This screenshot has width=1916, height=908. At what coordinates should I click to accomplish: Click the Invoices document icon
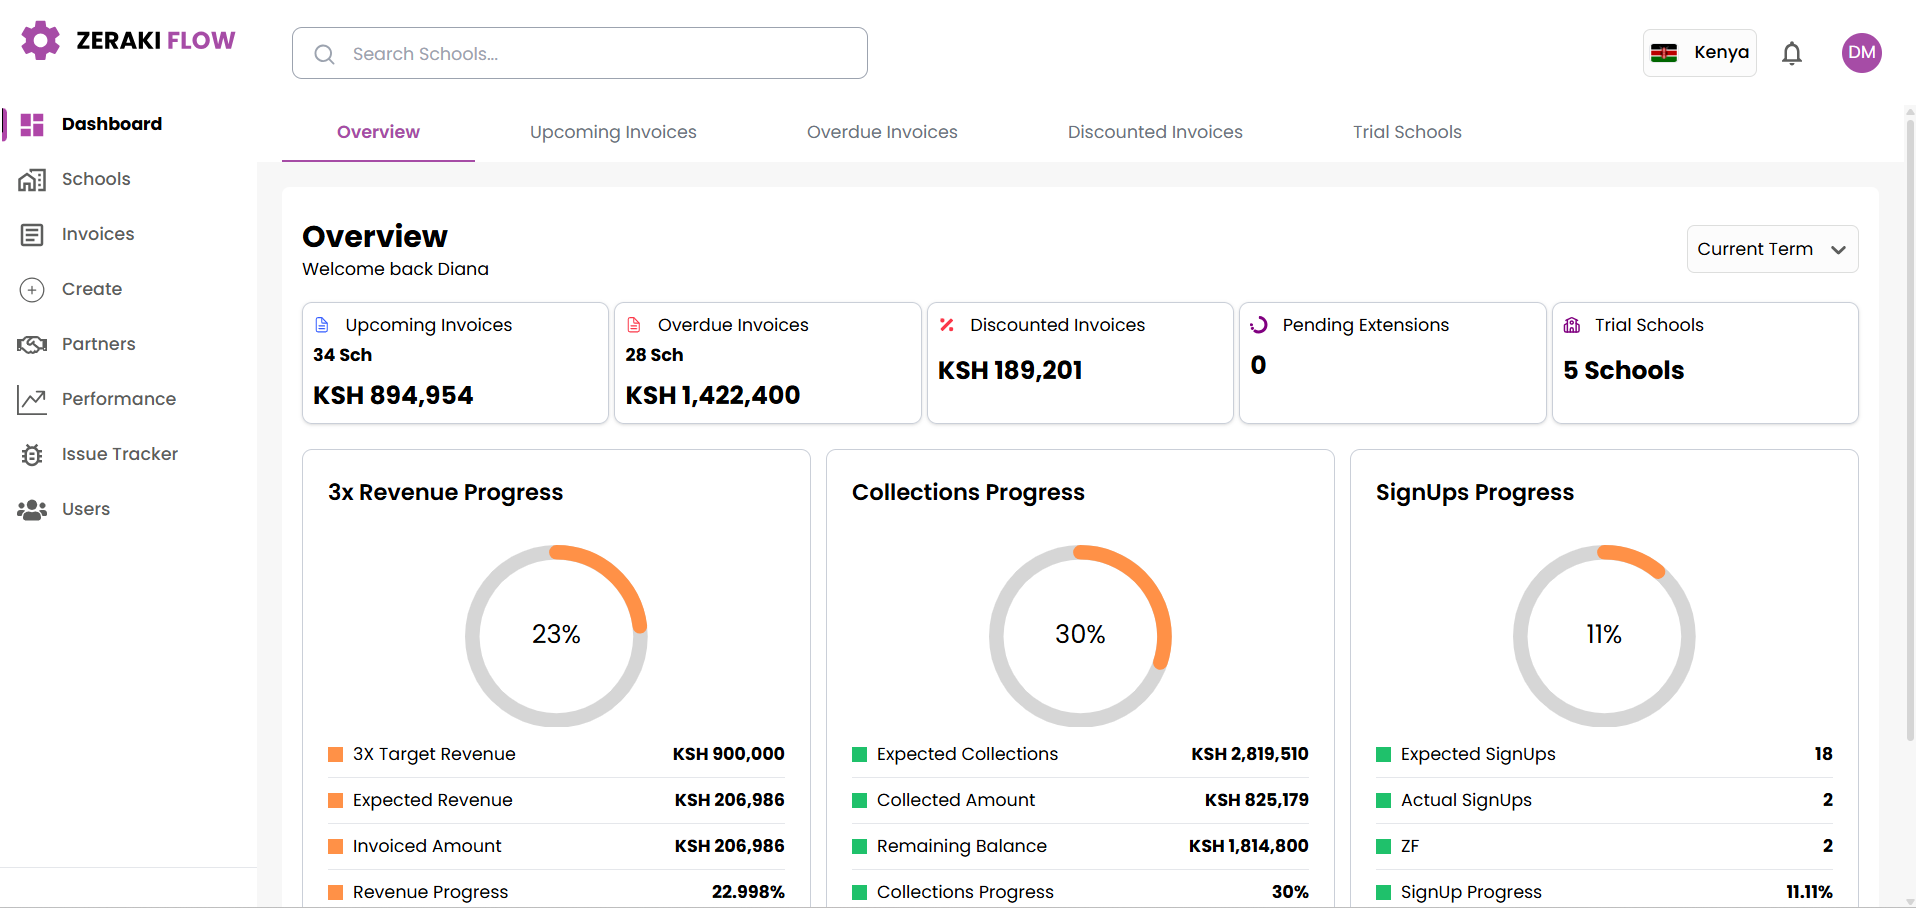[32, 235]
